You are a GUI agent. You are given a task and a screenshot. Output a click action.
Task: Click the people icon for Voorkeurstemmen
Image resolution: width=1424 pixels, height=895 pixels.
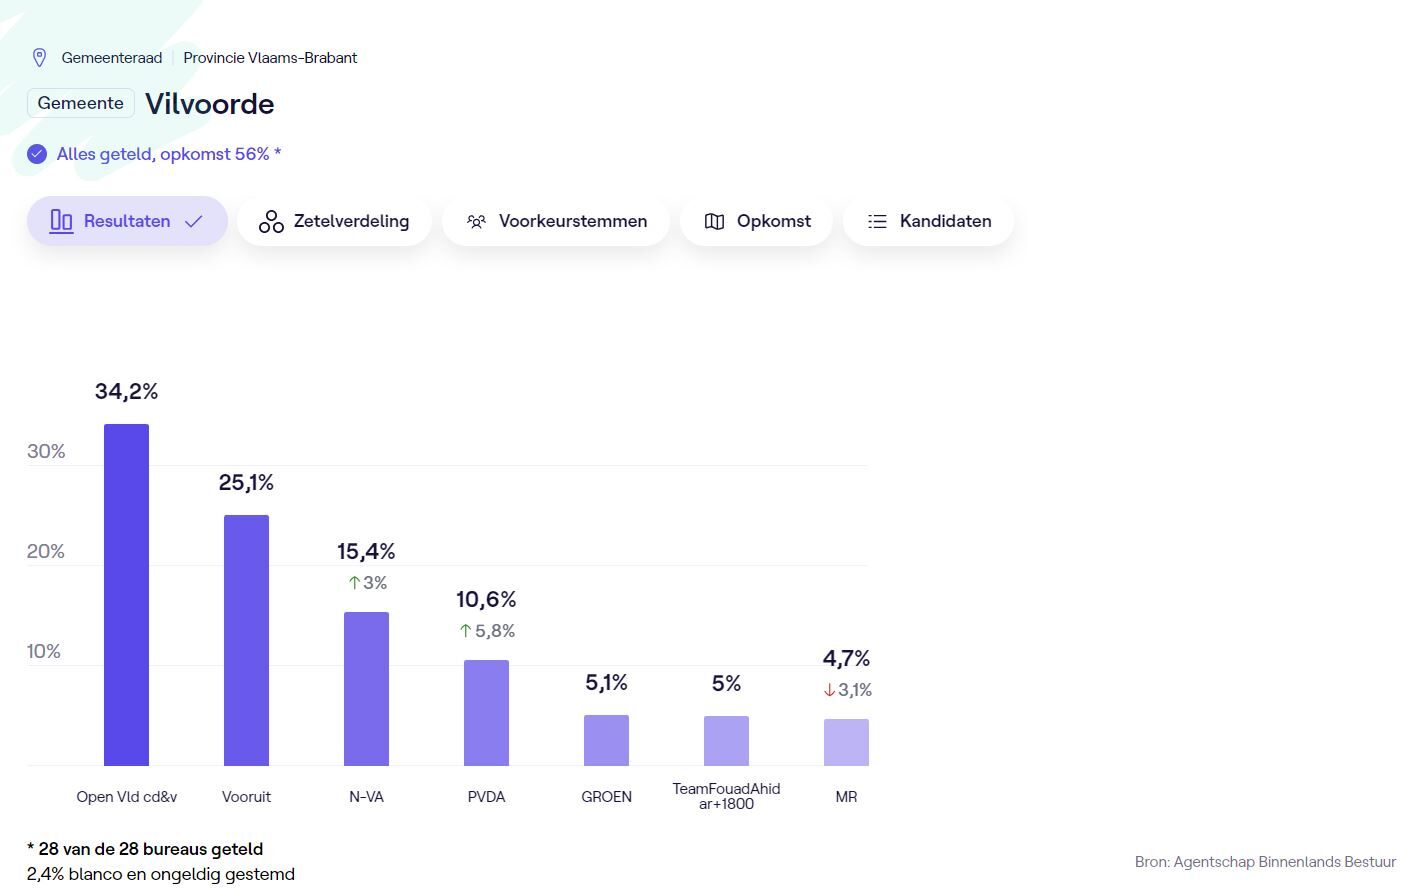tap(477, 221)
